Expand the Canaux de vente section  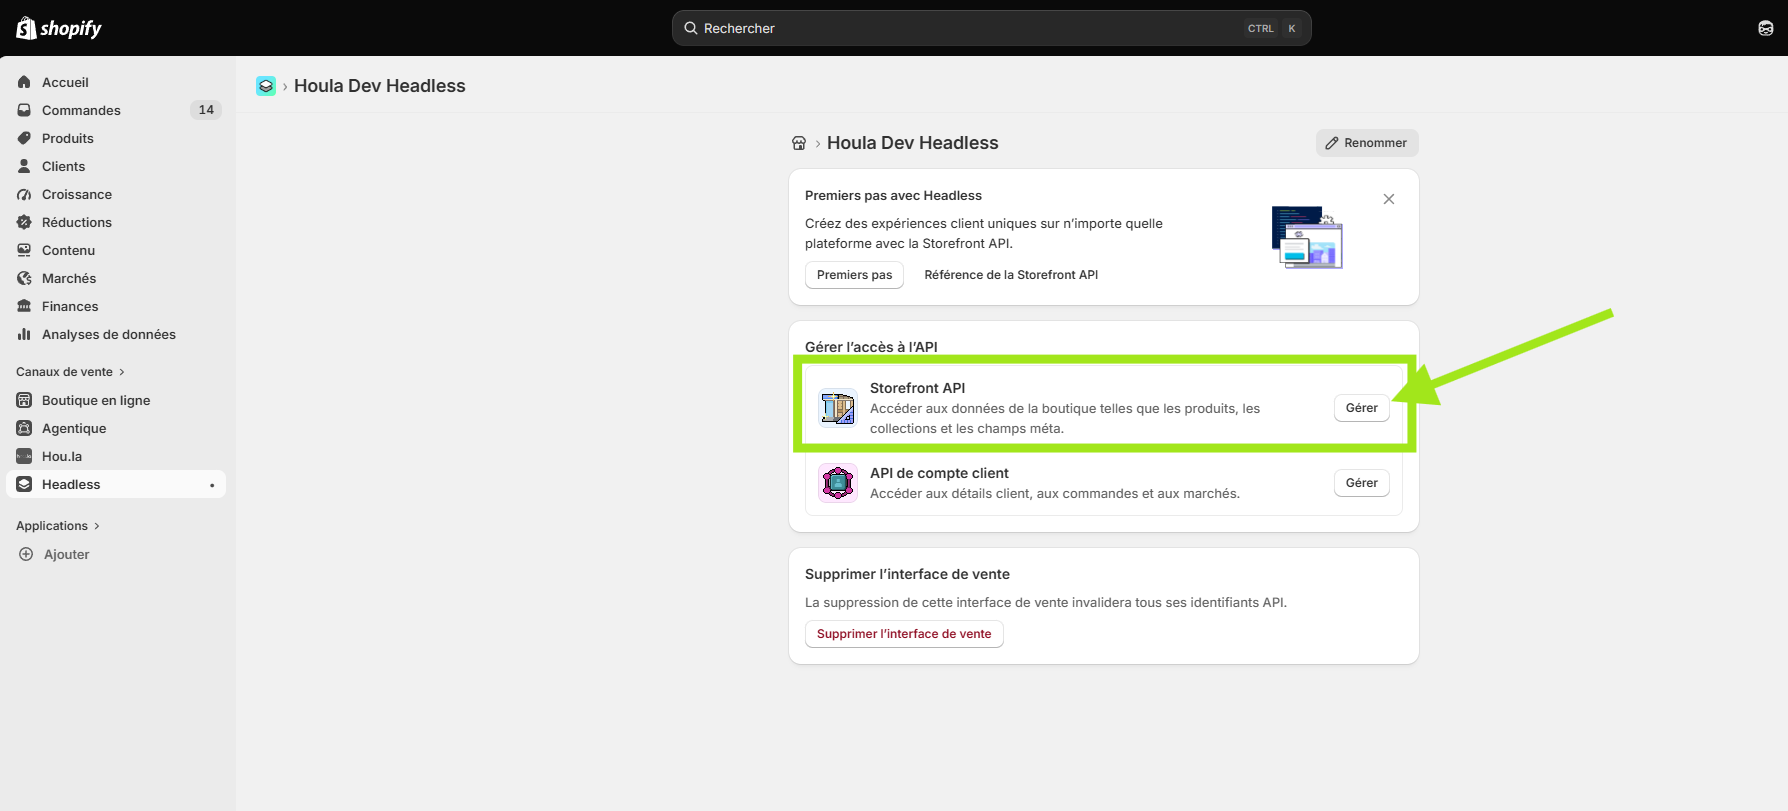pyautogui.click(x=71, y=372)
